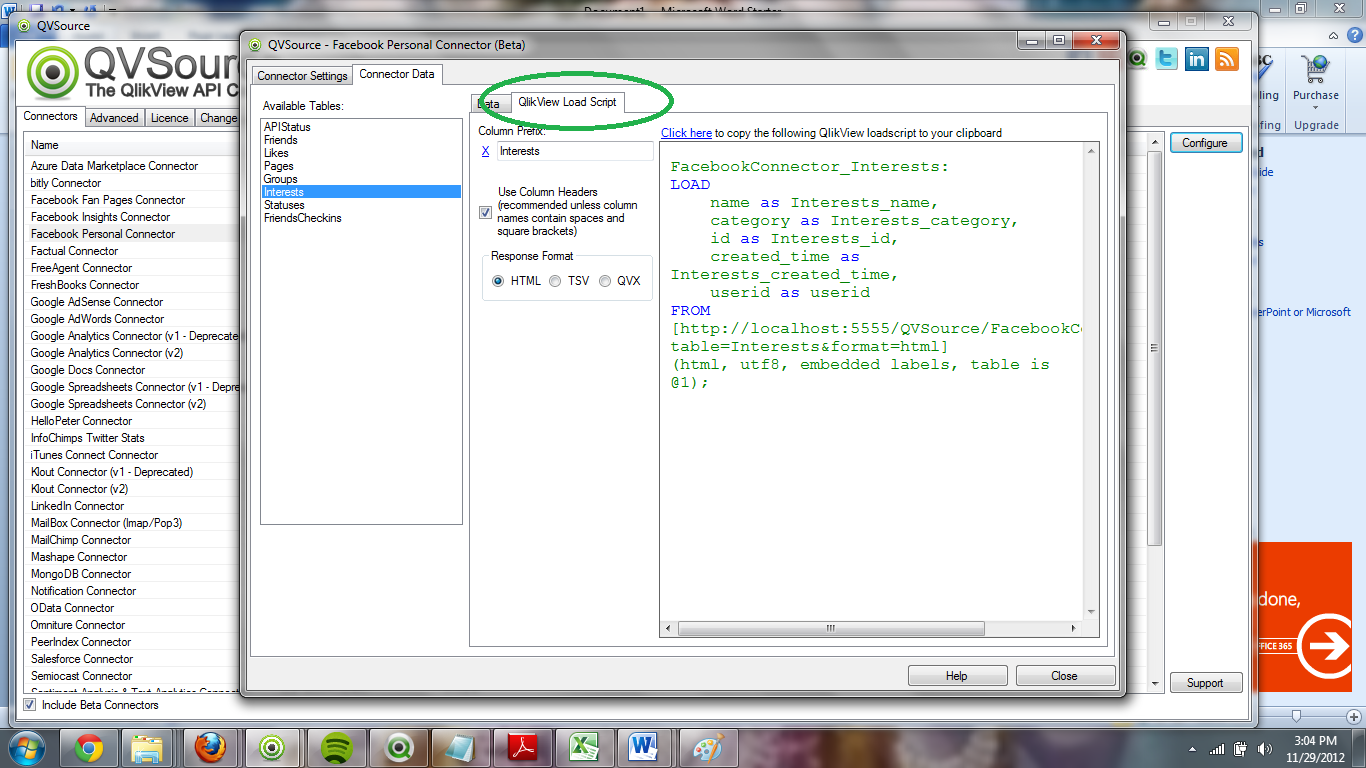Open the Advanced tab in QVSource
This screenshot has width=1366, height=768.
(114, 118)
